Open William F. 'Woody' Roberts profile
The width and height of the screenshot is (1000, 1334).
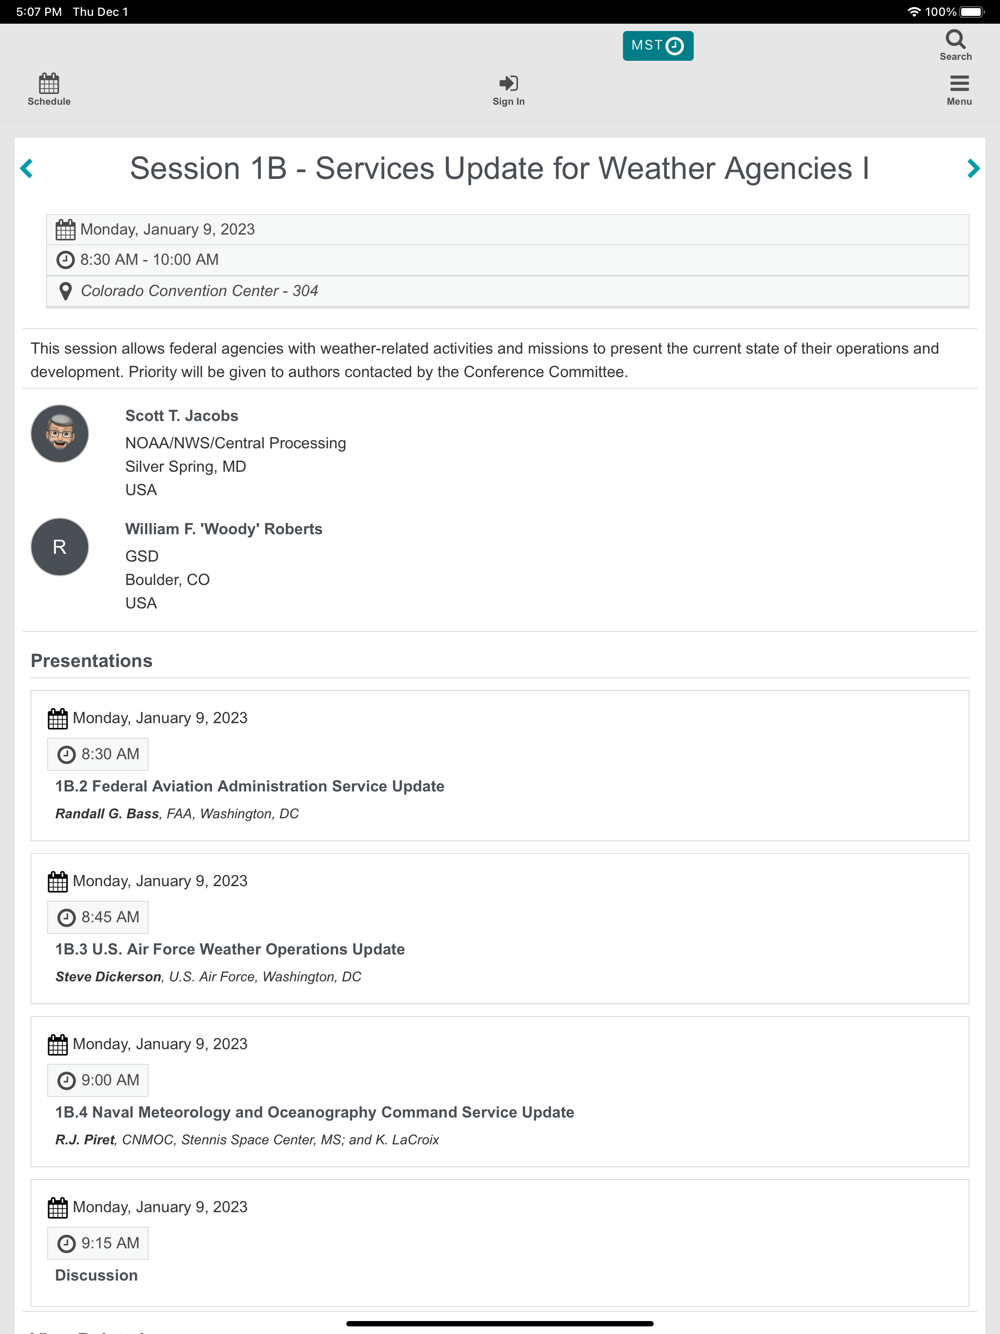(224, 529)
